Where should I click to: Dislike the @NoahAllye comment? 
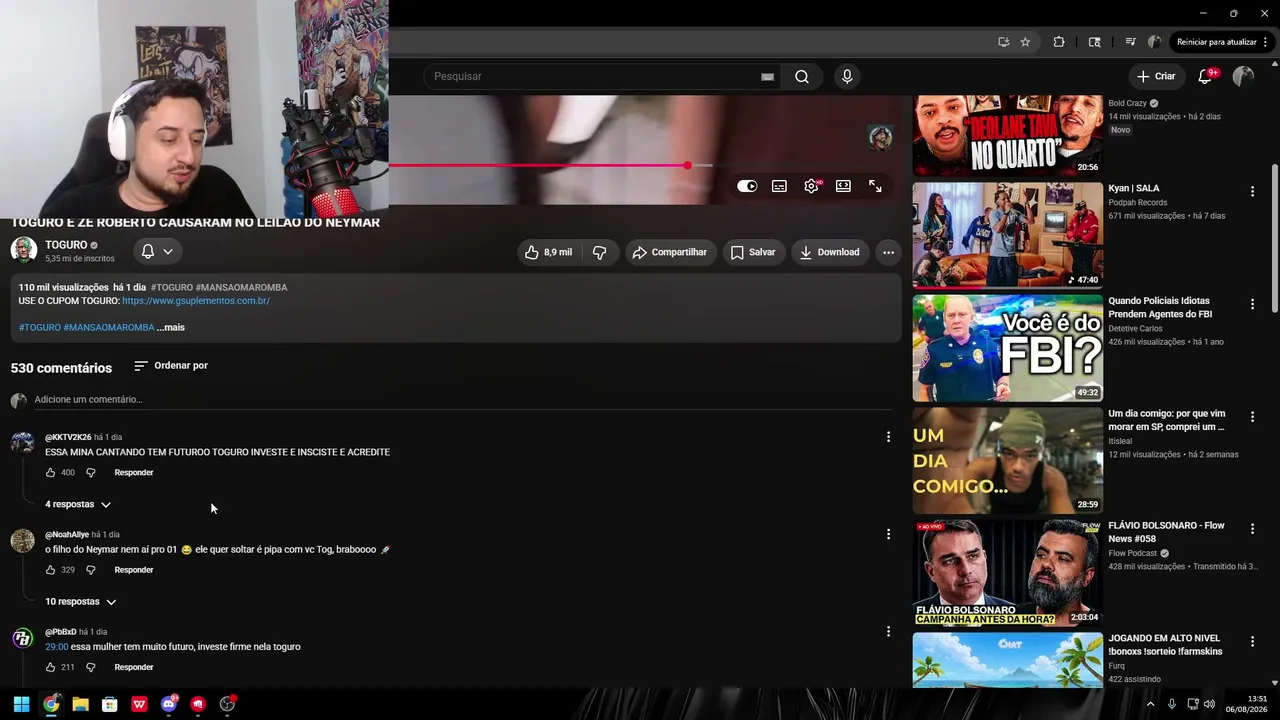tap(90, 570)
